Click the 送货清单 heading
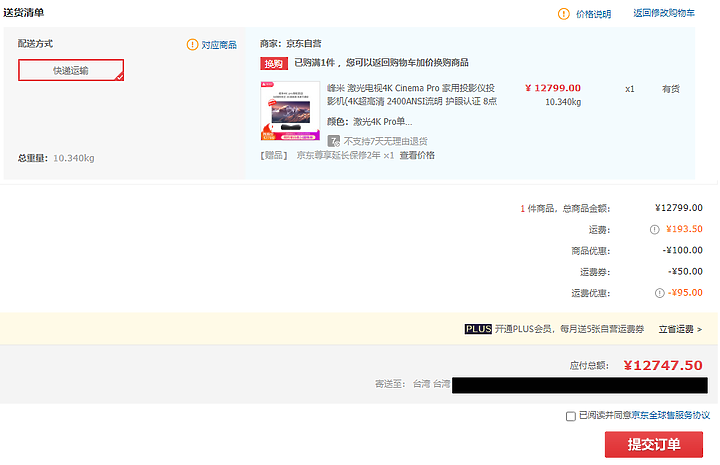The width and height of the screenshot is (720, 465). (23, 12)
